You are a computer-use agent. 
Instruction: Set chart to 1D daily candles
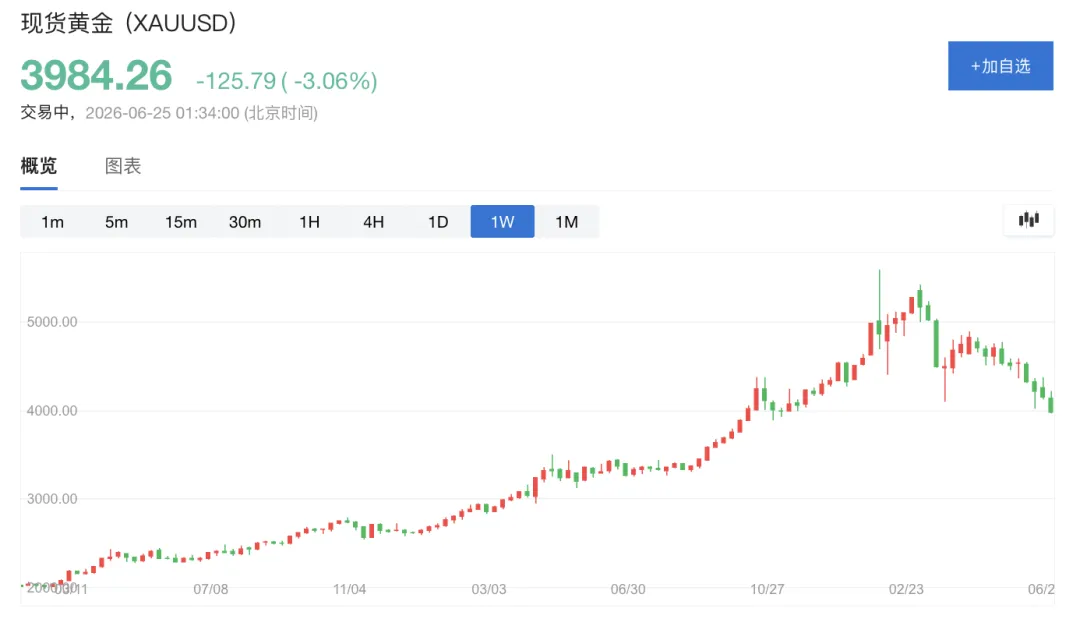[x=438, y=222]
